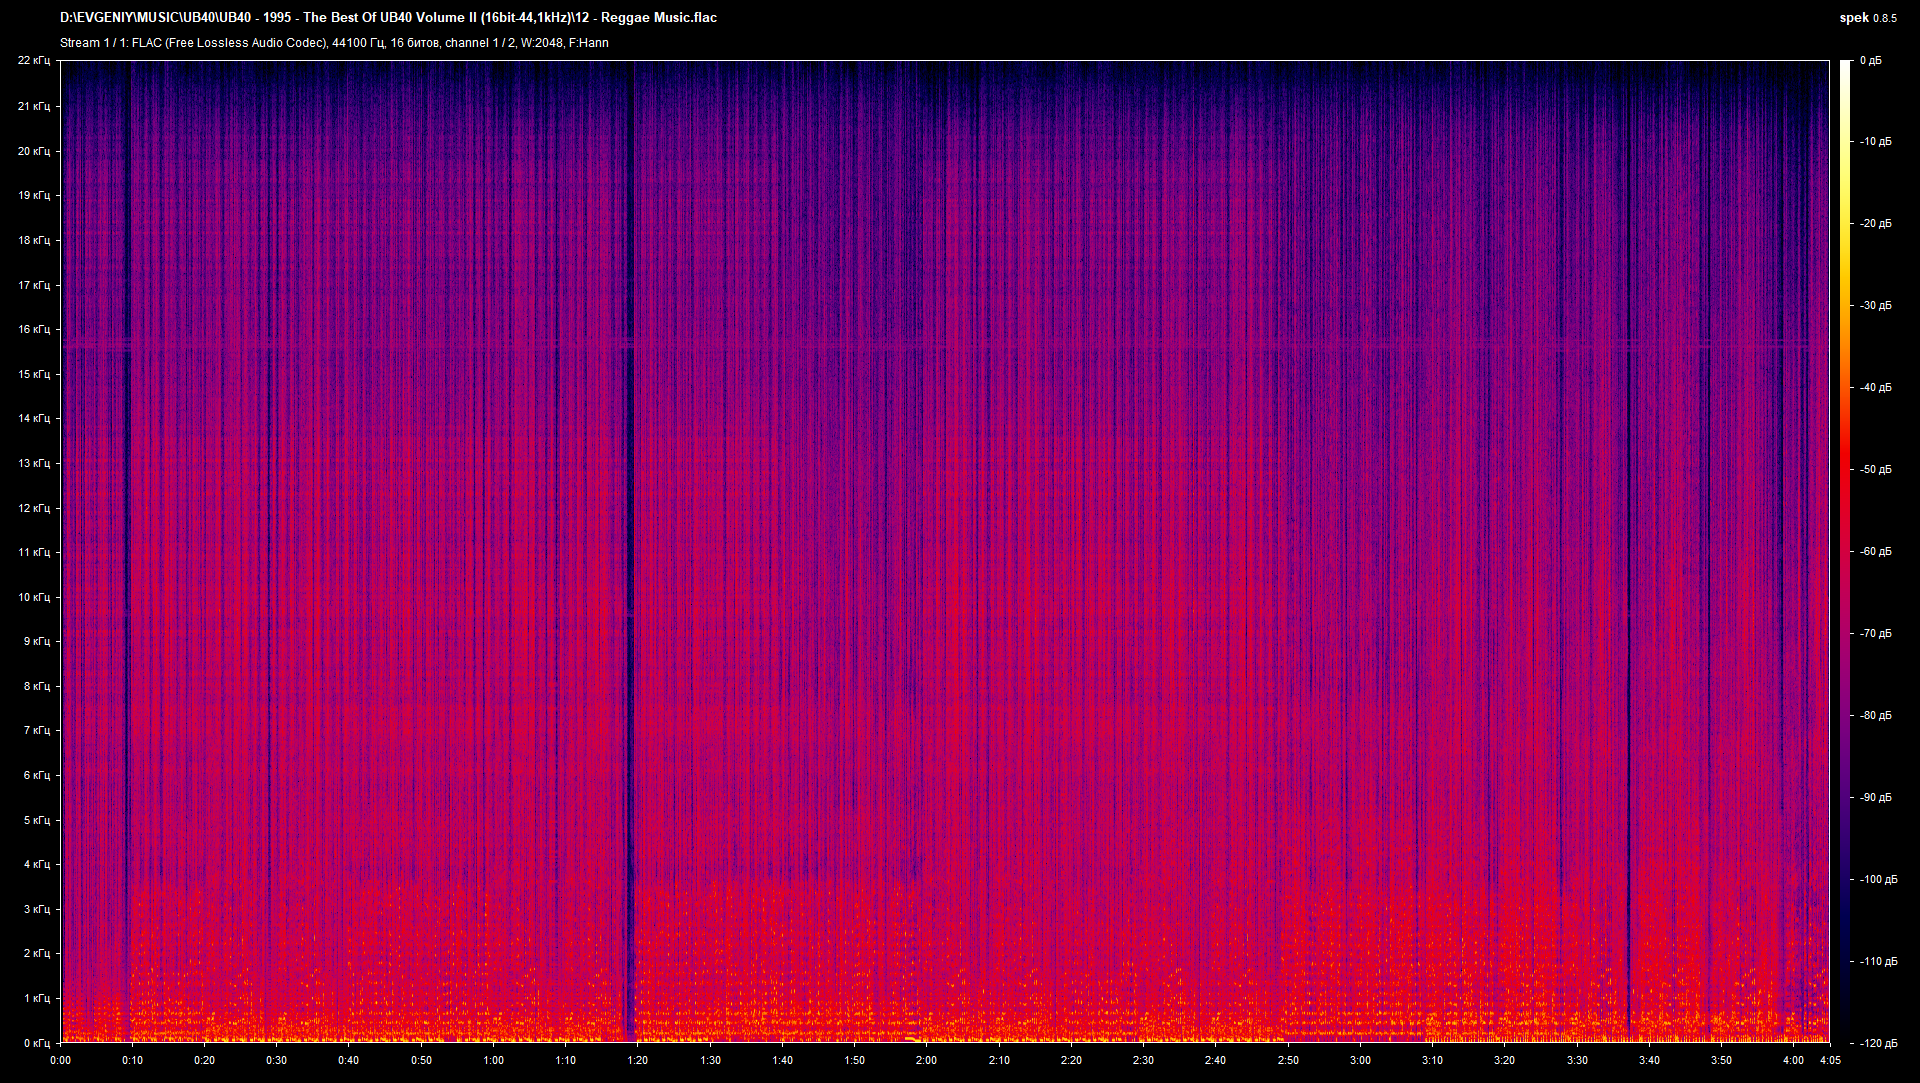The width and height of the screenshot is (1920, 1083).
Task: Click the 20 кГц frequency axis label
Action: 33,151
